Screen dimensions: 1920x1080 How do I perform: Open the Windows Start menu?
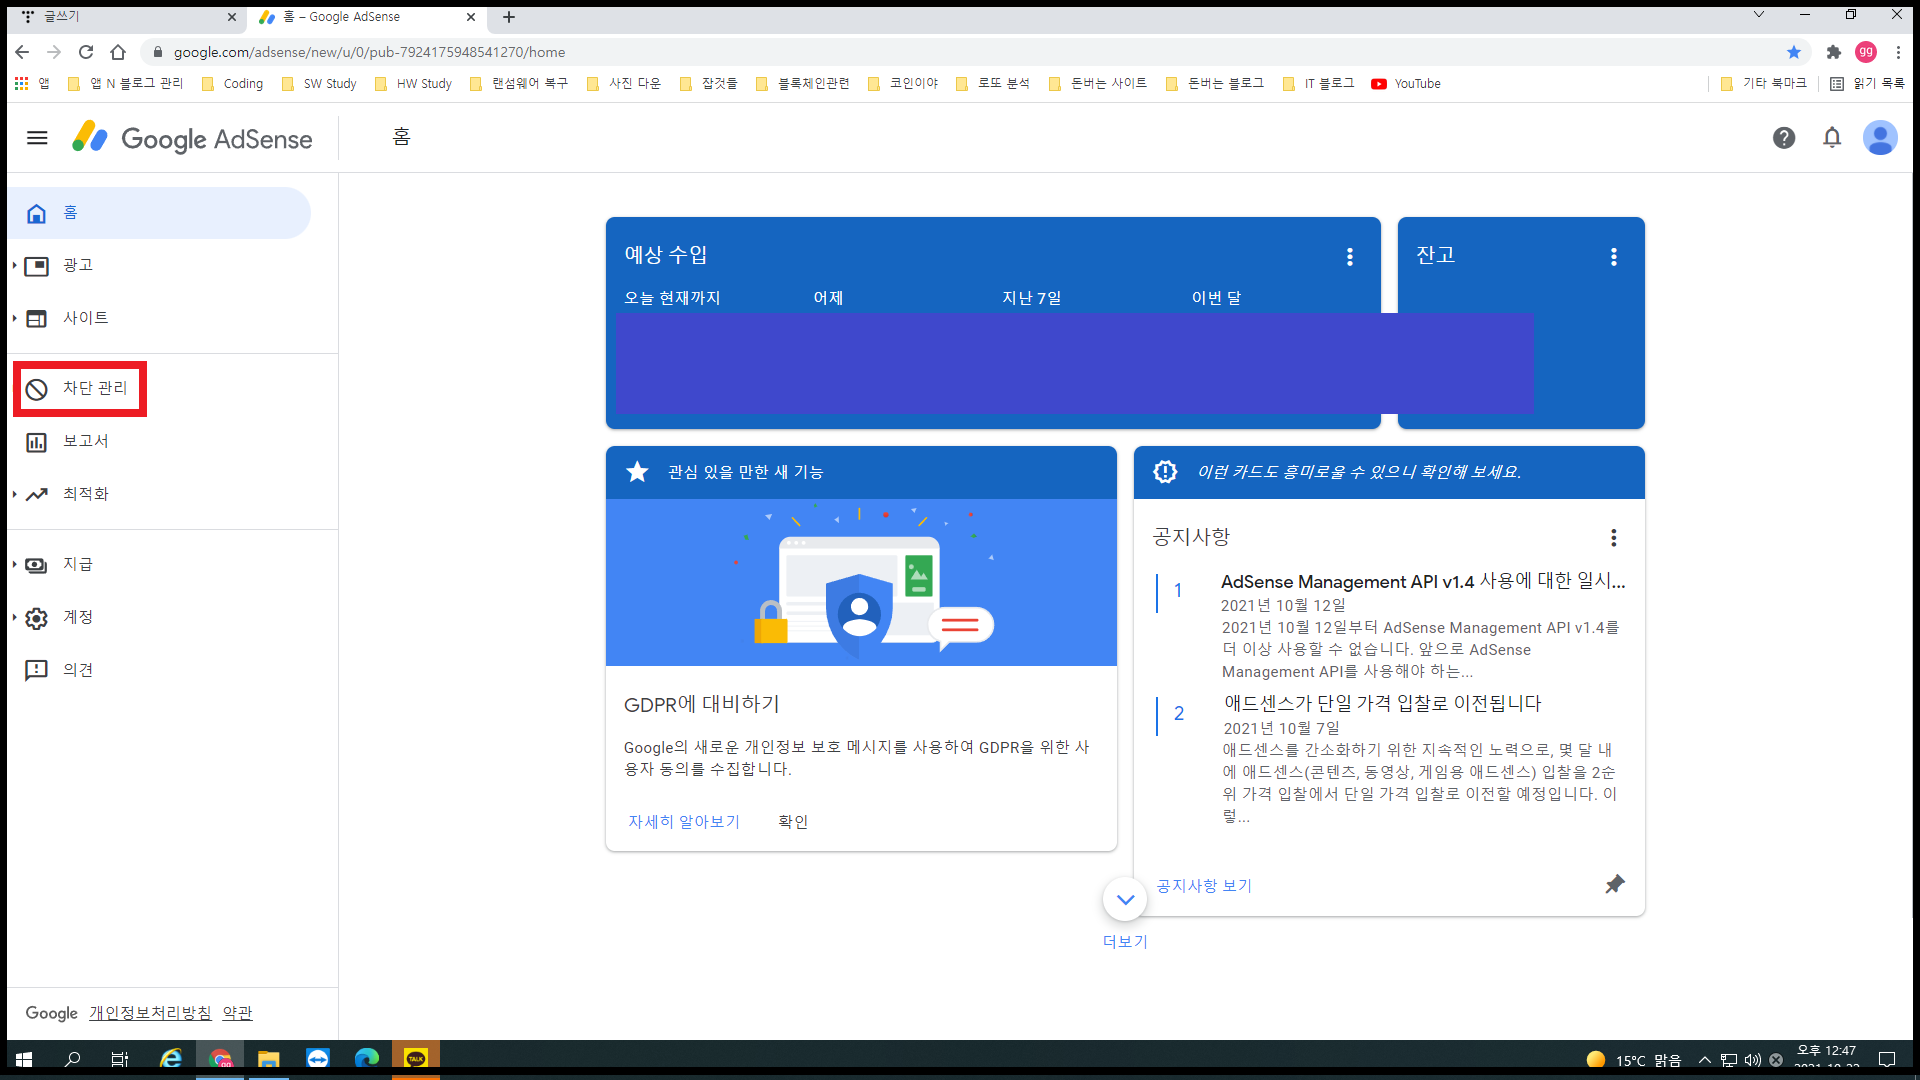tap(24, 1059)
